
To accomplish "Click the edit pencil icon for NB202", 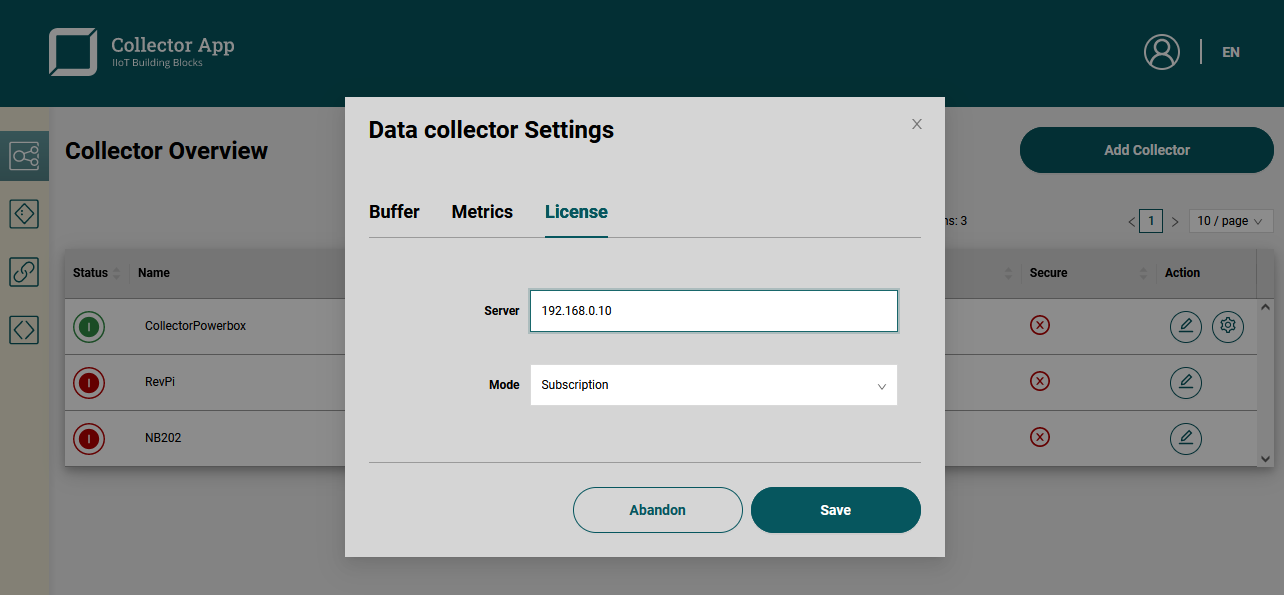I will click(1186, 438).
